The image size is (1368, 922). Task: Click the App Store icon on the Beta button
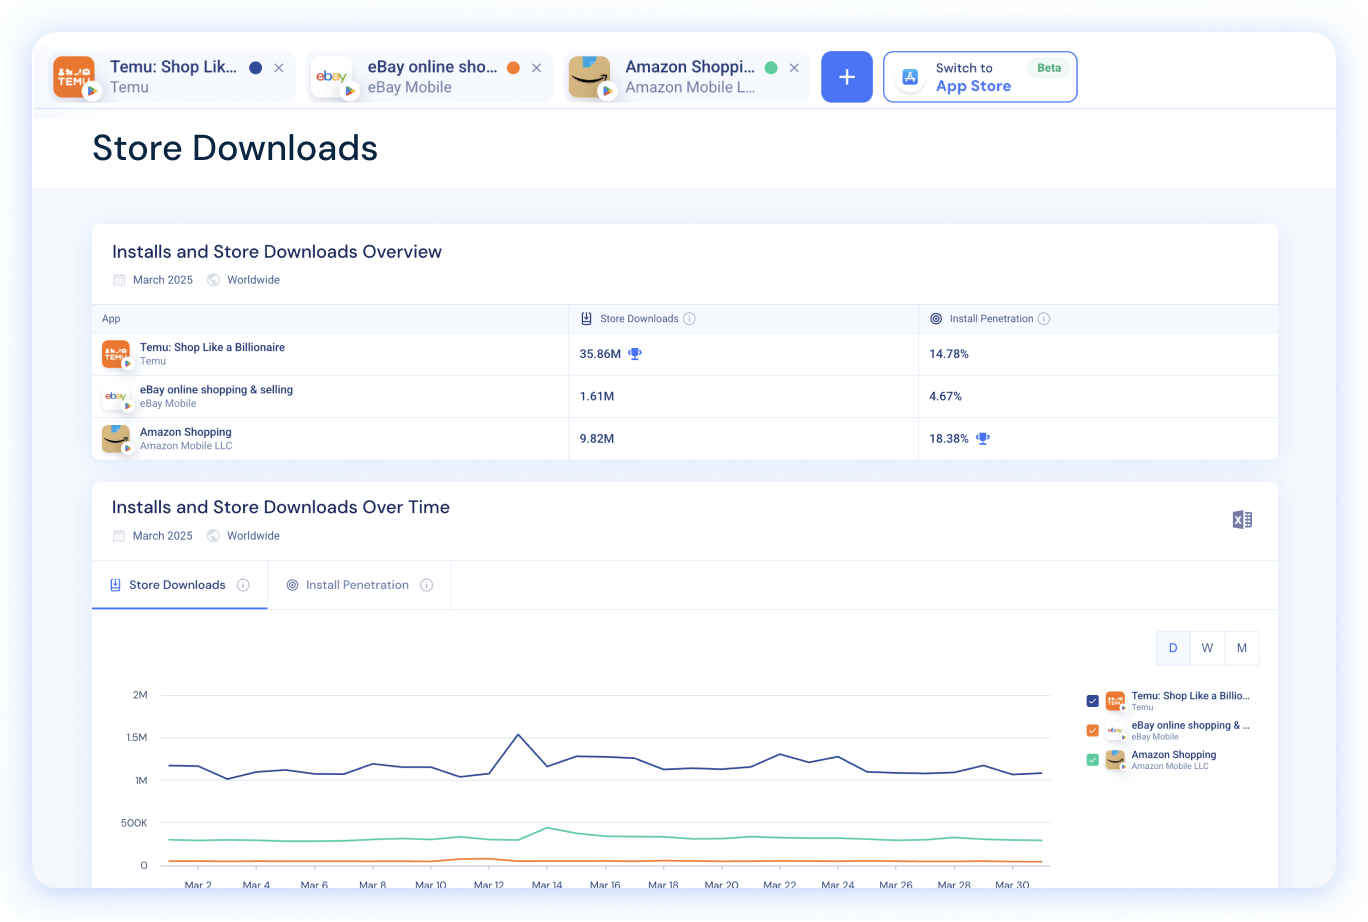909,76
